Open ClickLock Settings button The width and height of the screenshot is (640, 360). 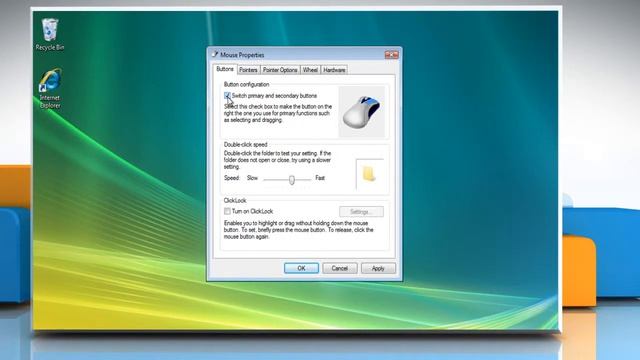[x=361, y=211]
